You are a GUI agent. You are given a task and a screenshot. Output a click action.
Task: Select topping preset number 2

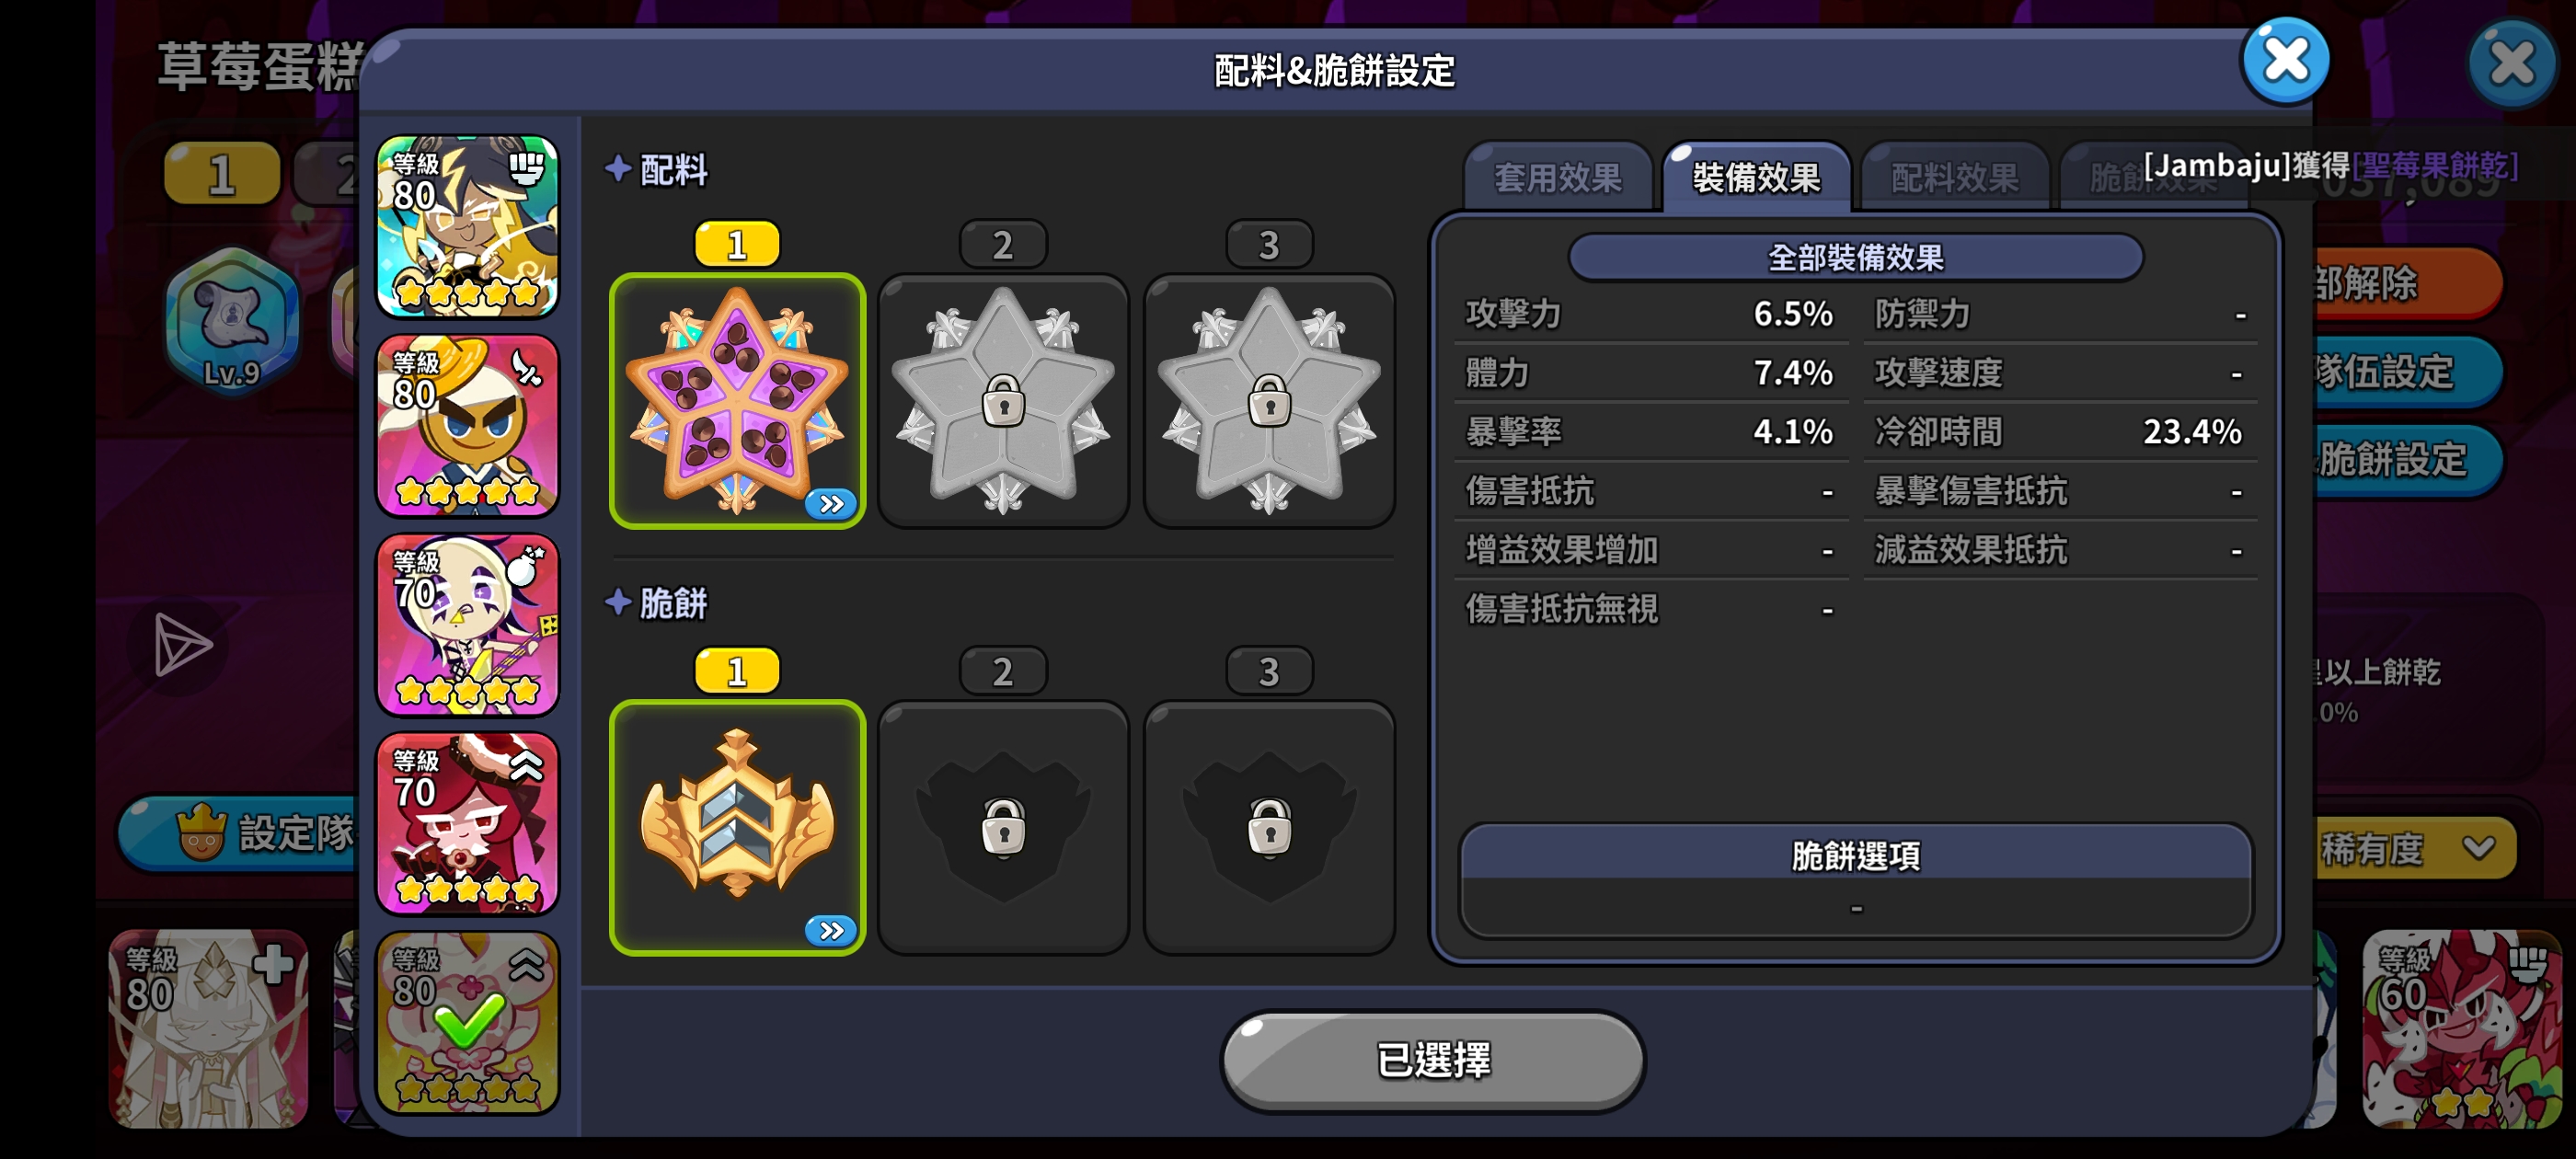(1003, 244)
